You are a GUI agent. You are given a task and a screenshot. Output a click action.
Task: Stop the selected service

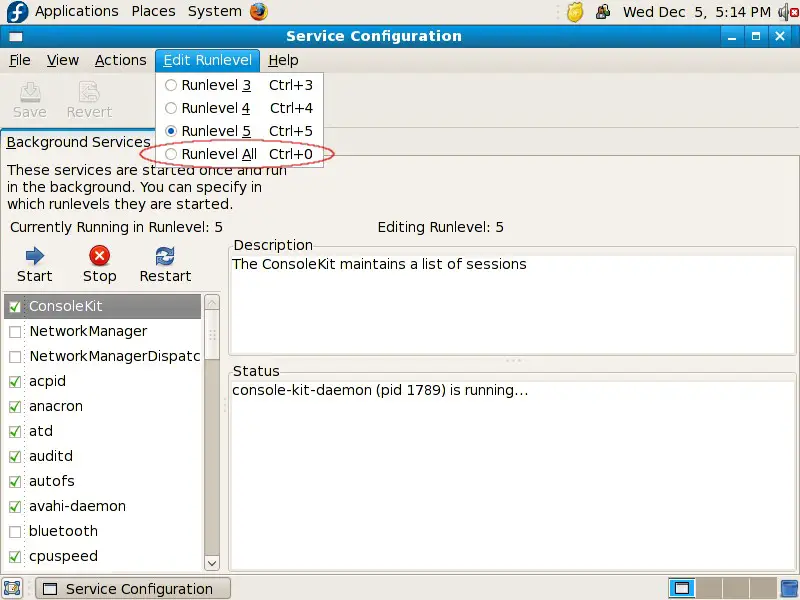pyautogui.click(x=99, y=265)
